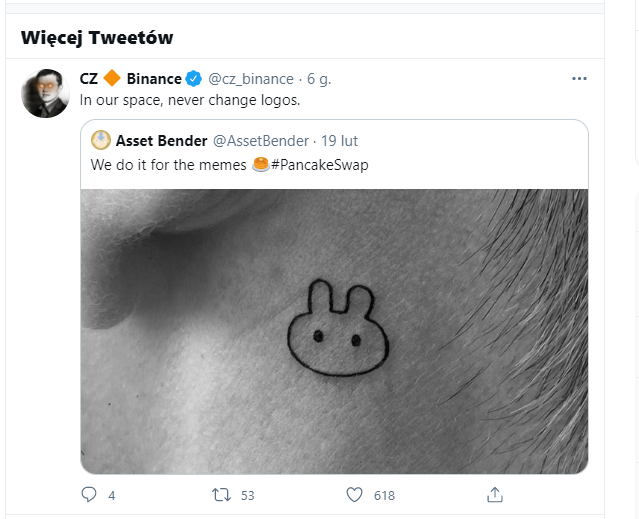
Task: Click the 618 likes count
Action: (x=384, y=495)
